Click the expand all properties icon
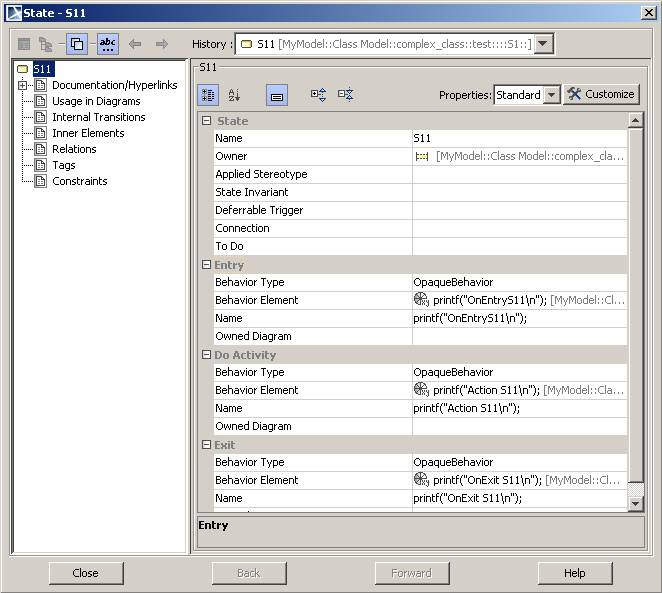Screen dimensions: 662x593 point(318,95)
